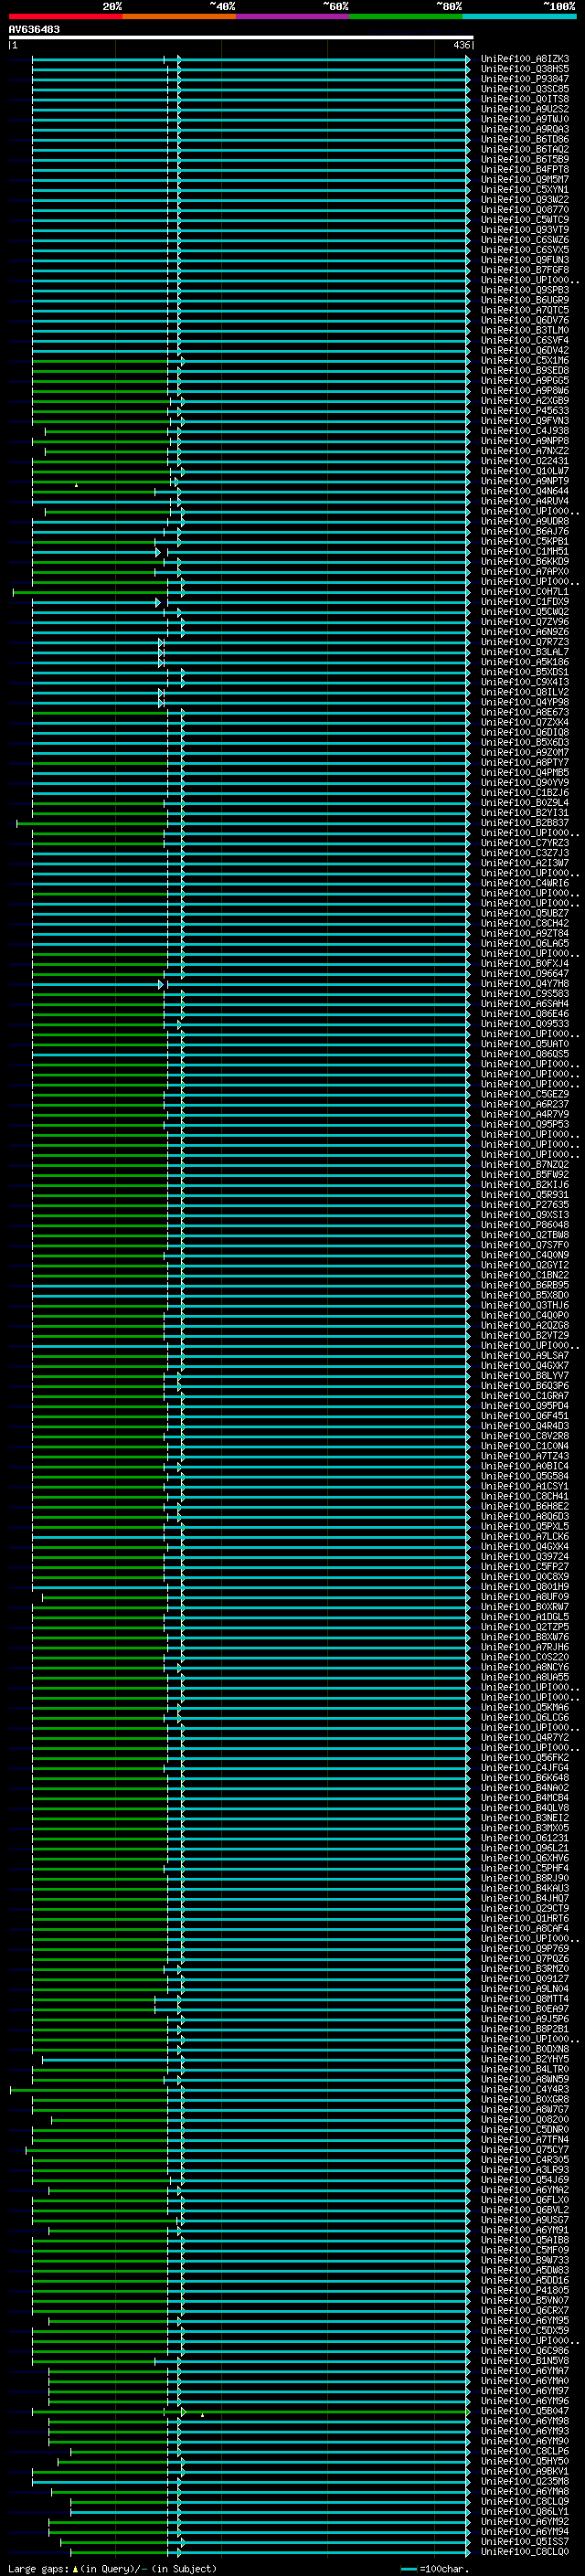
Task: Select label UniRef100_C8CLP6
Action: [x=525, y=2451]
